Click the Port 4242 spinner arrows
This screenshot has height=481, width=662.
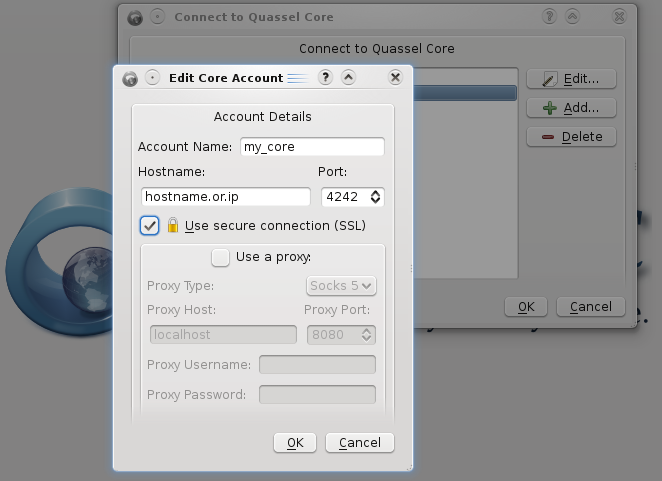click(x=375, y=197)
